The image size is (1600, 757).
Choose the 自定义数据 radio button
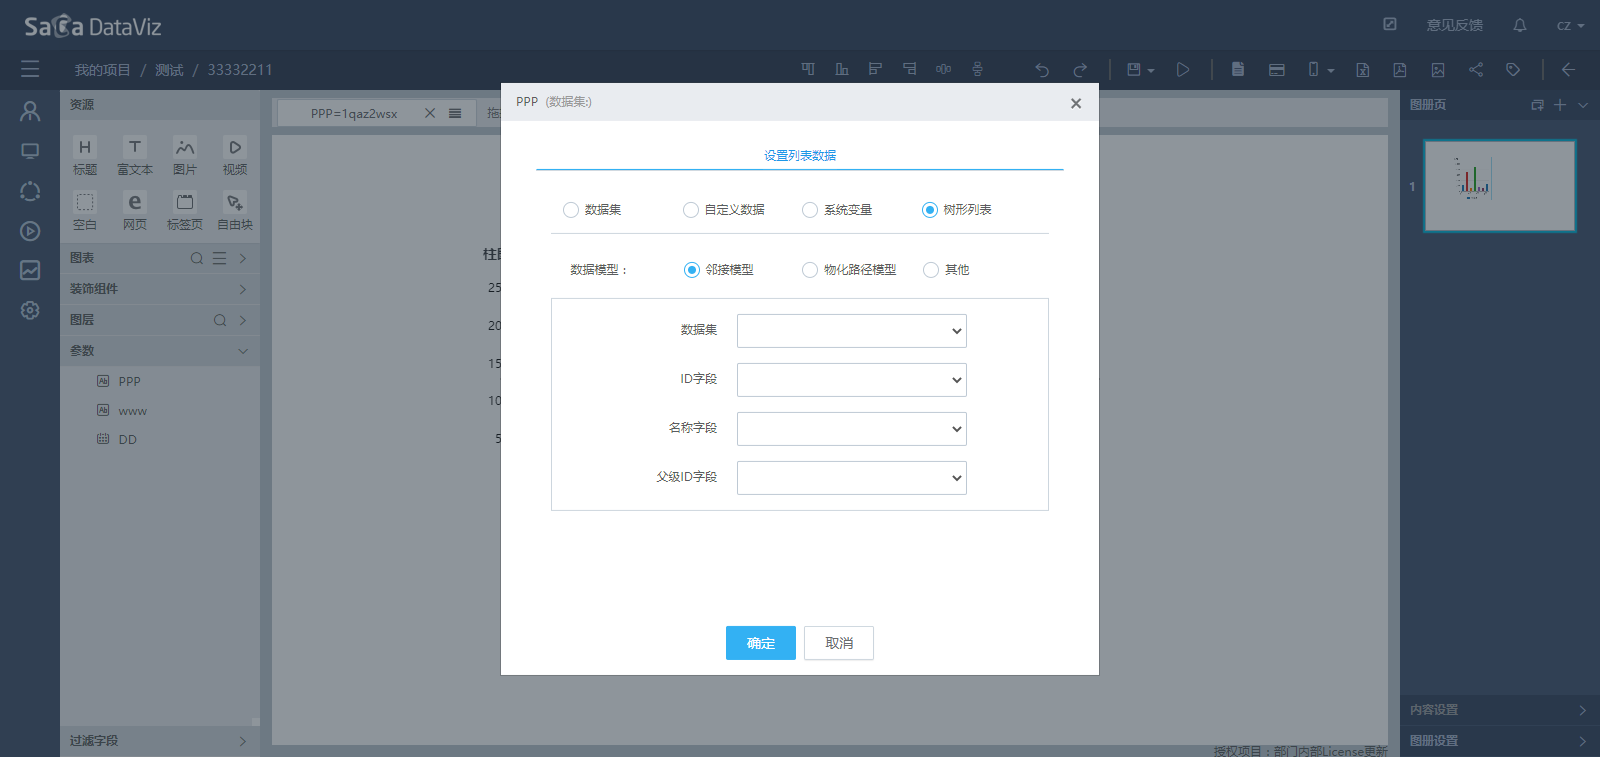coord(691,210)
